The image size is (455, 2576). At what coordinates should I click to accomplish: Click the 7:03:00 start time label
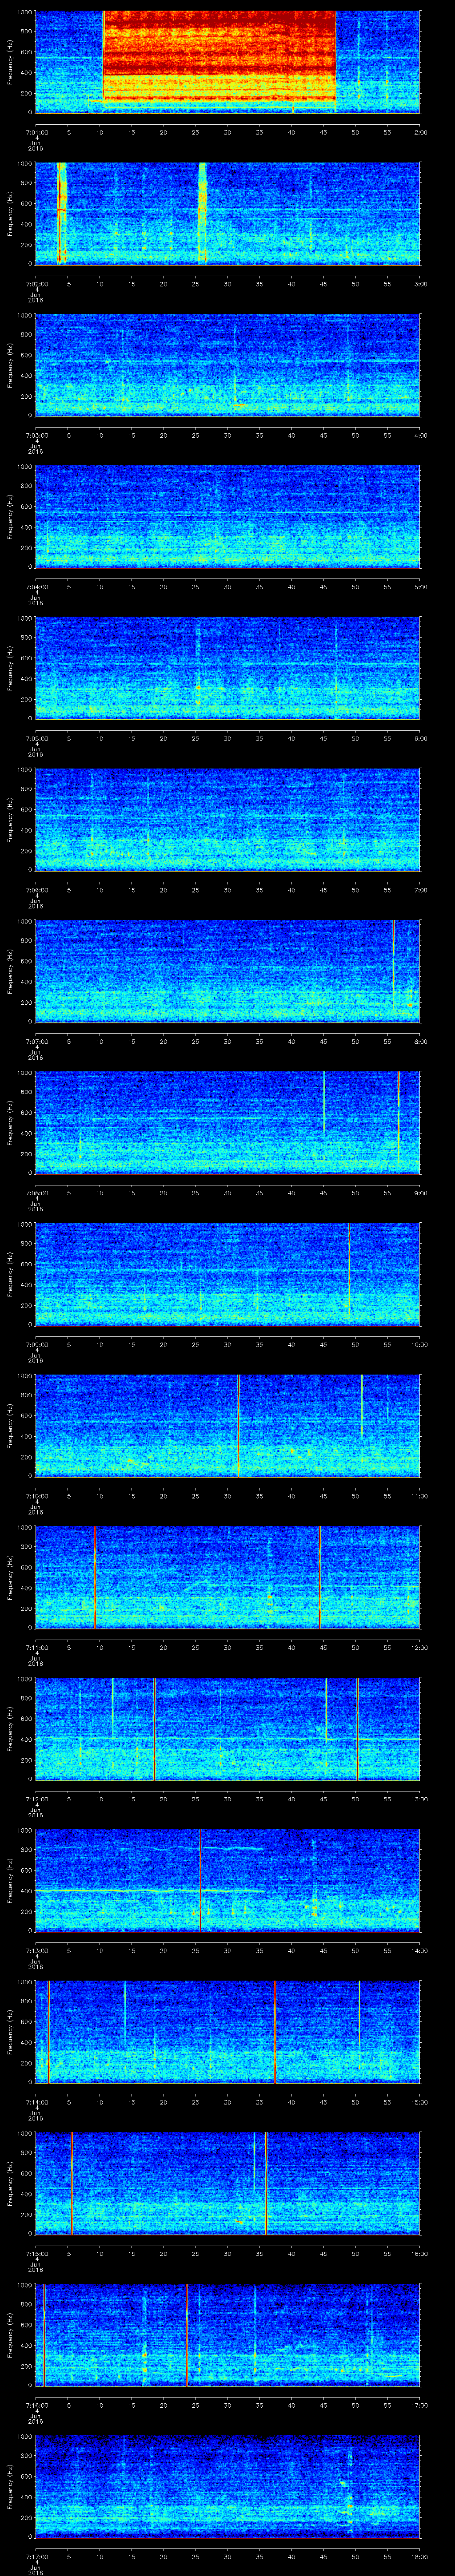pos(36,435)
